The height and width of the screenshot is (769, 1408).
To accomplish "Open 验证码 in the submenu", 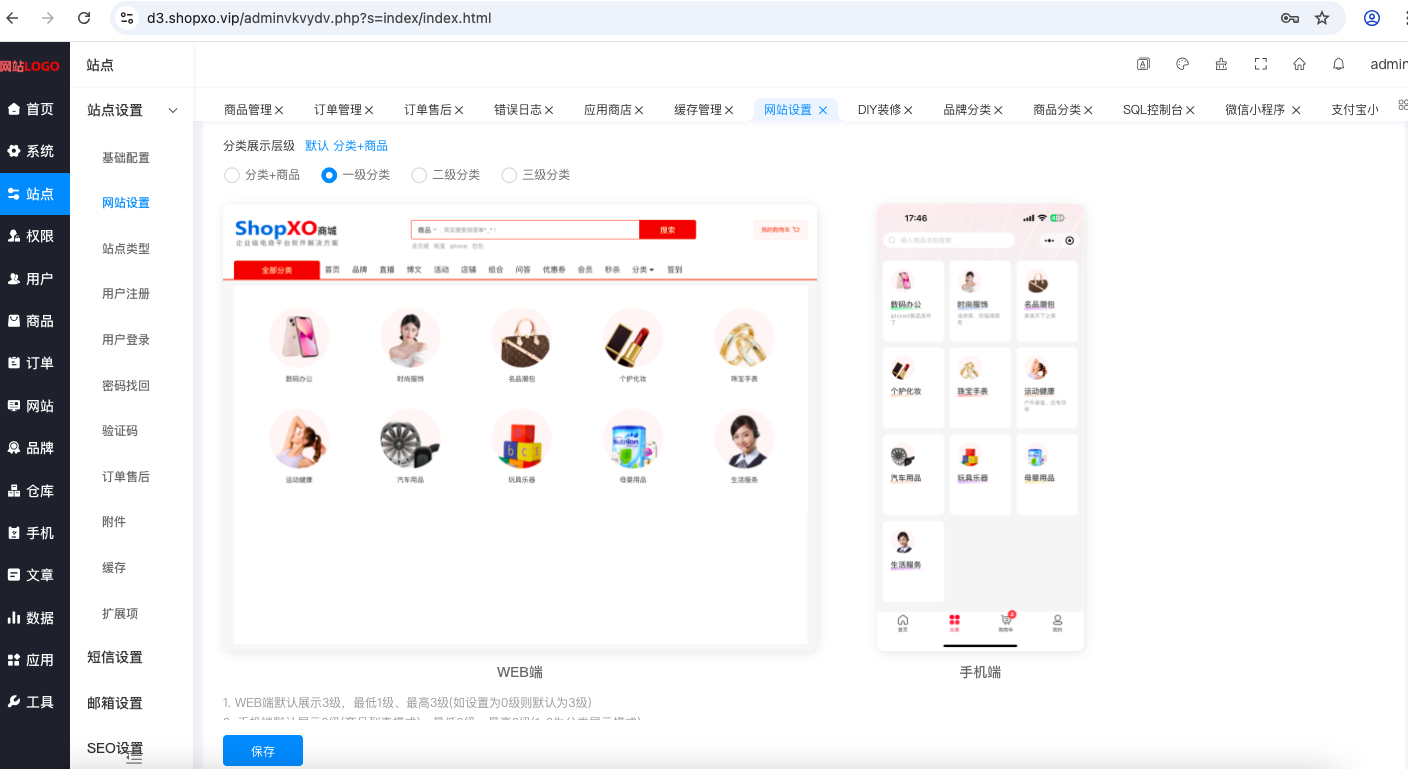I will click(120, 431).
